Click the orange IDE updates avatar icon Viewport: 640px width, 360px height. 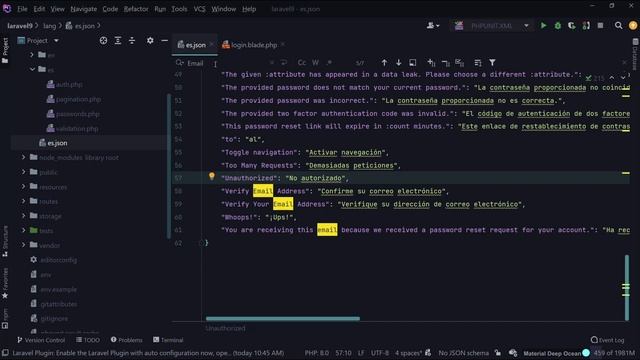(x=633, y=26)
